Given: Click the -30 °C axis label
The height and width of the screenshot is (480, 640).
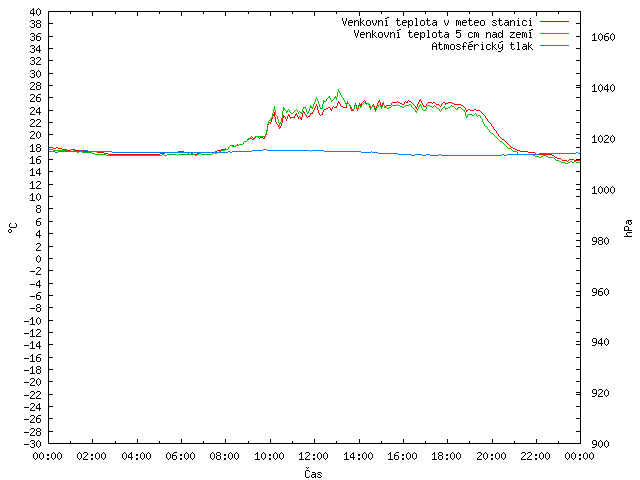Looking at the screenshot, I should pyautogui.click(x=33, y=444).
